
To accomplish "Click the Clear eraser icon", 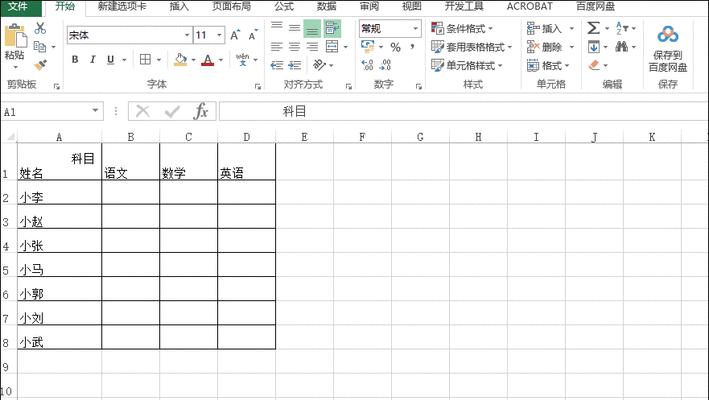I will [x=595, y=66].
